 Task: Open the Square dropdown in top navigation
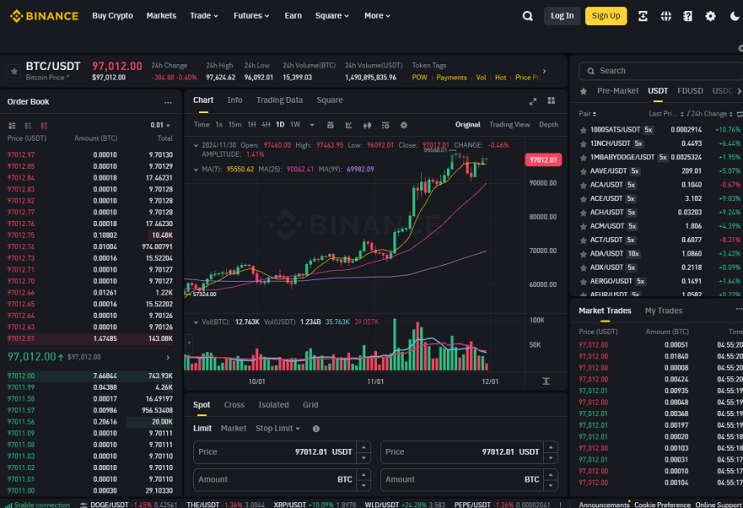(x=332, y=16)
